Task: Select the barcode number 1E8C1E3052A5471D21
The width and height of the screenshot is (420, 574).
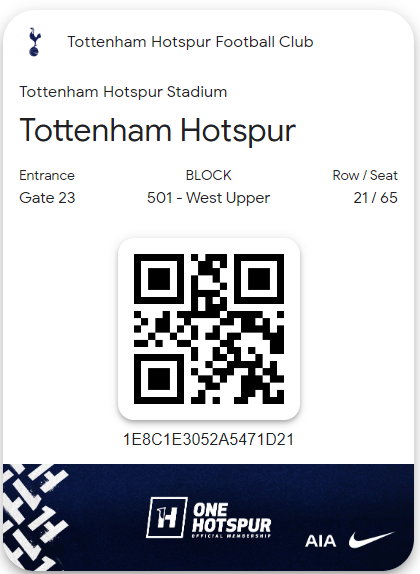Action: [x=208, y=439]
